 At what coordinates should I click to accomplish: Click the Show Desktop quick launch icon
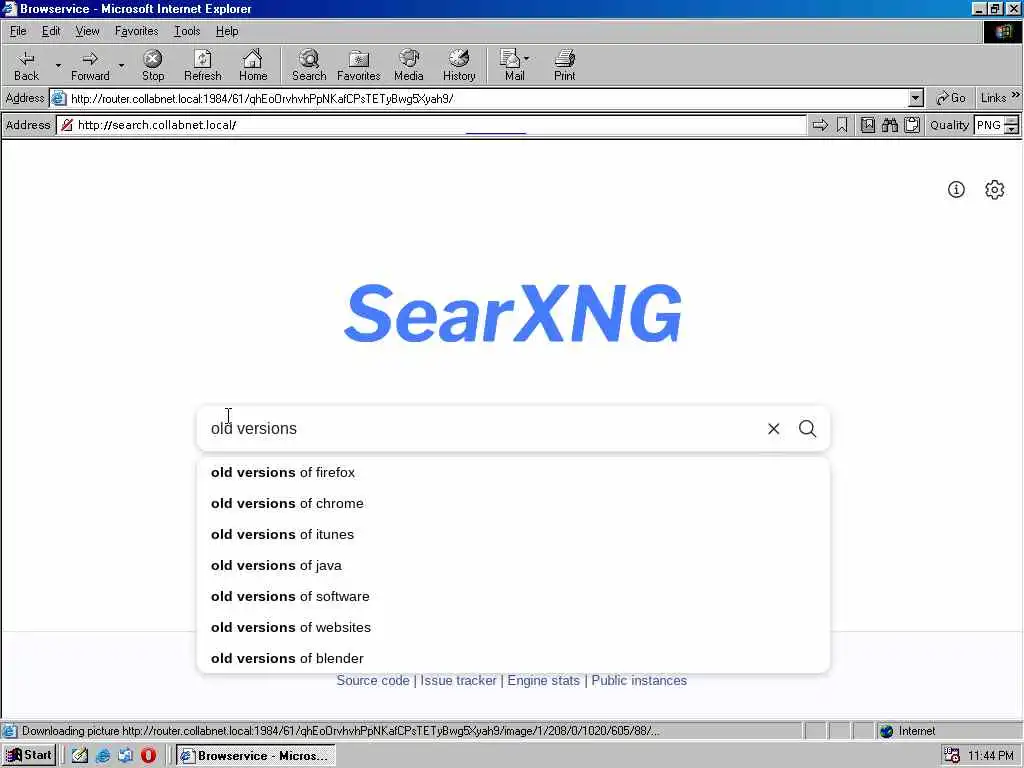tap(80, 755)
